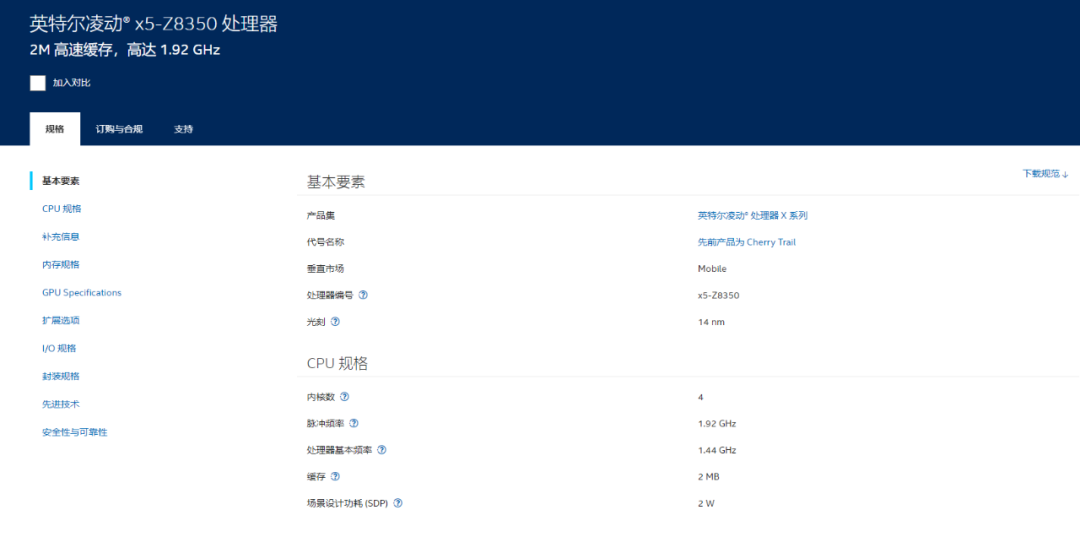Open the 支持 tab
1080x537 pixels.
click(183, 129)
